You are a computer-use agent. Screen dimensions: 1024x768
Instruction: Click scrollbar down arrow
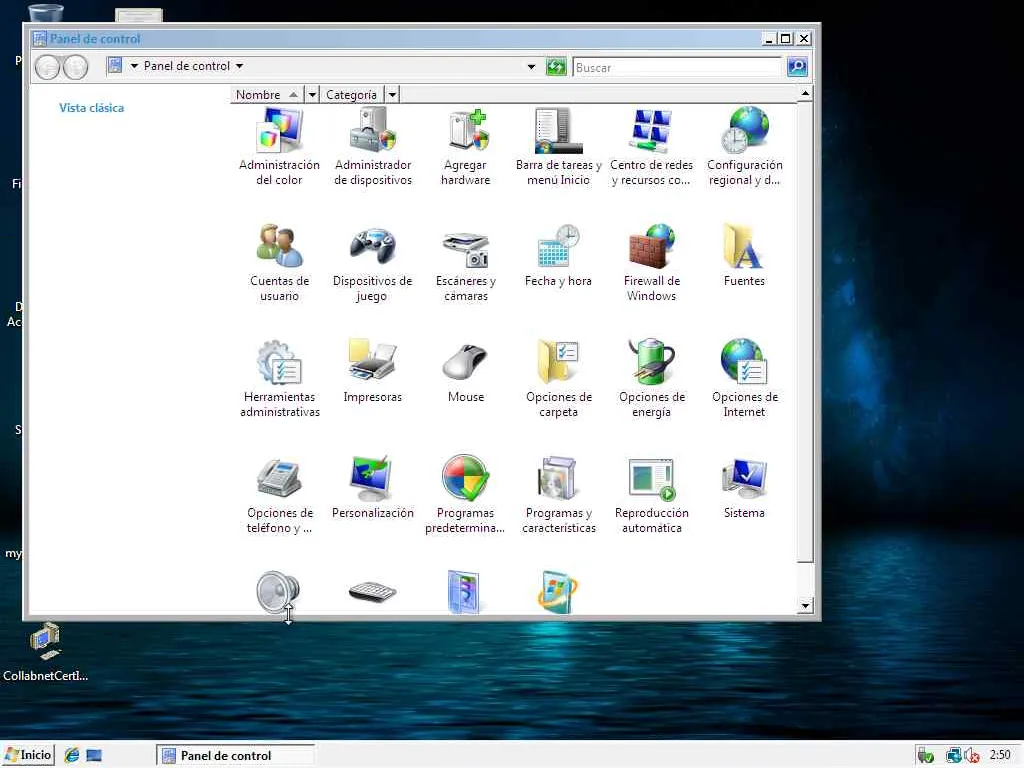pos(805,605)
